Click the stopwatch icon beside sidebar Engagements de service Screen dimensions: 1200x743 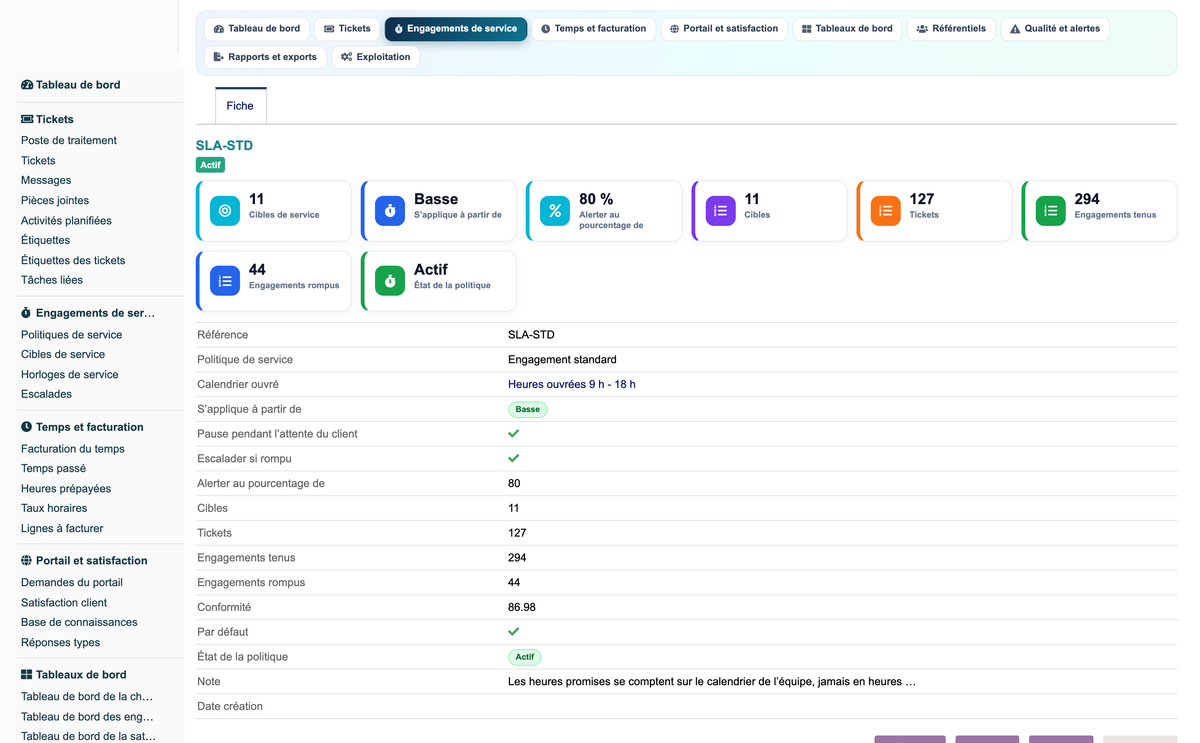(27, 313)
